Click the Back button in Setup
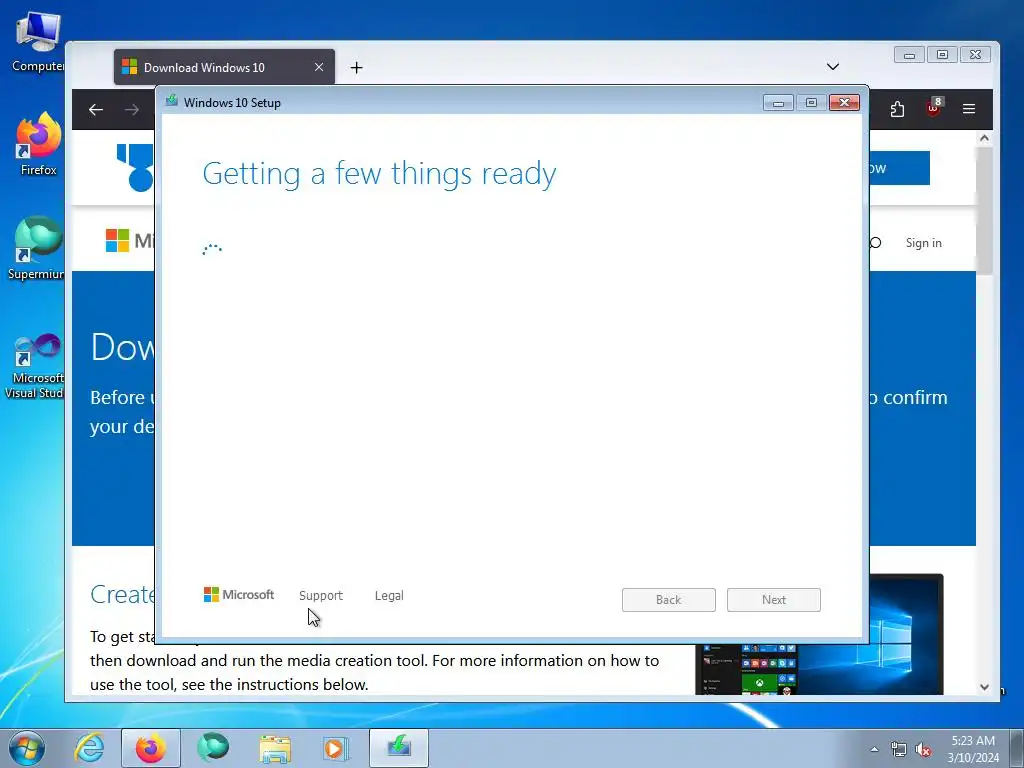This screenshot has width=1024, height=768. point(669,600)
